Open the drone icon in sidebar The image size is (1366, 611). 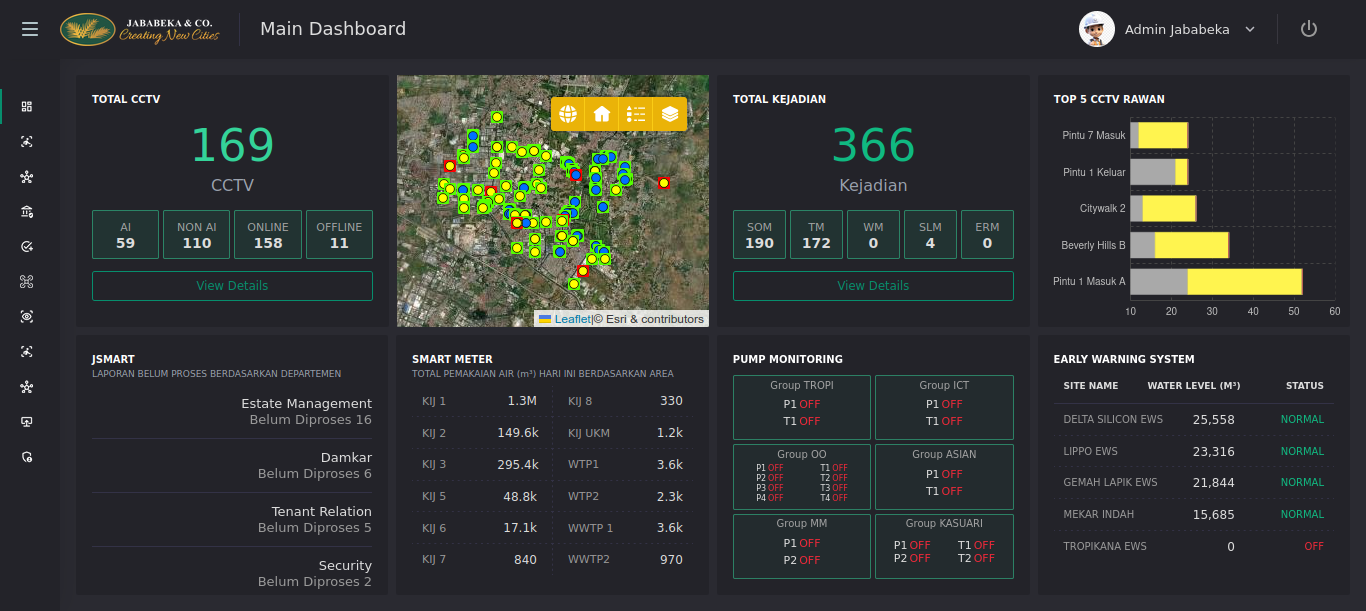coord(27,281)
